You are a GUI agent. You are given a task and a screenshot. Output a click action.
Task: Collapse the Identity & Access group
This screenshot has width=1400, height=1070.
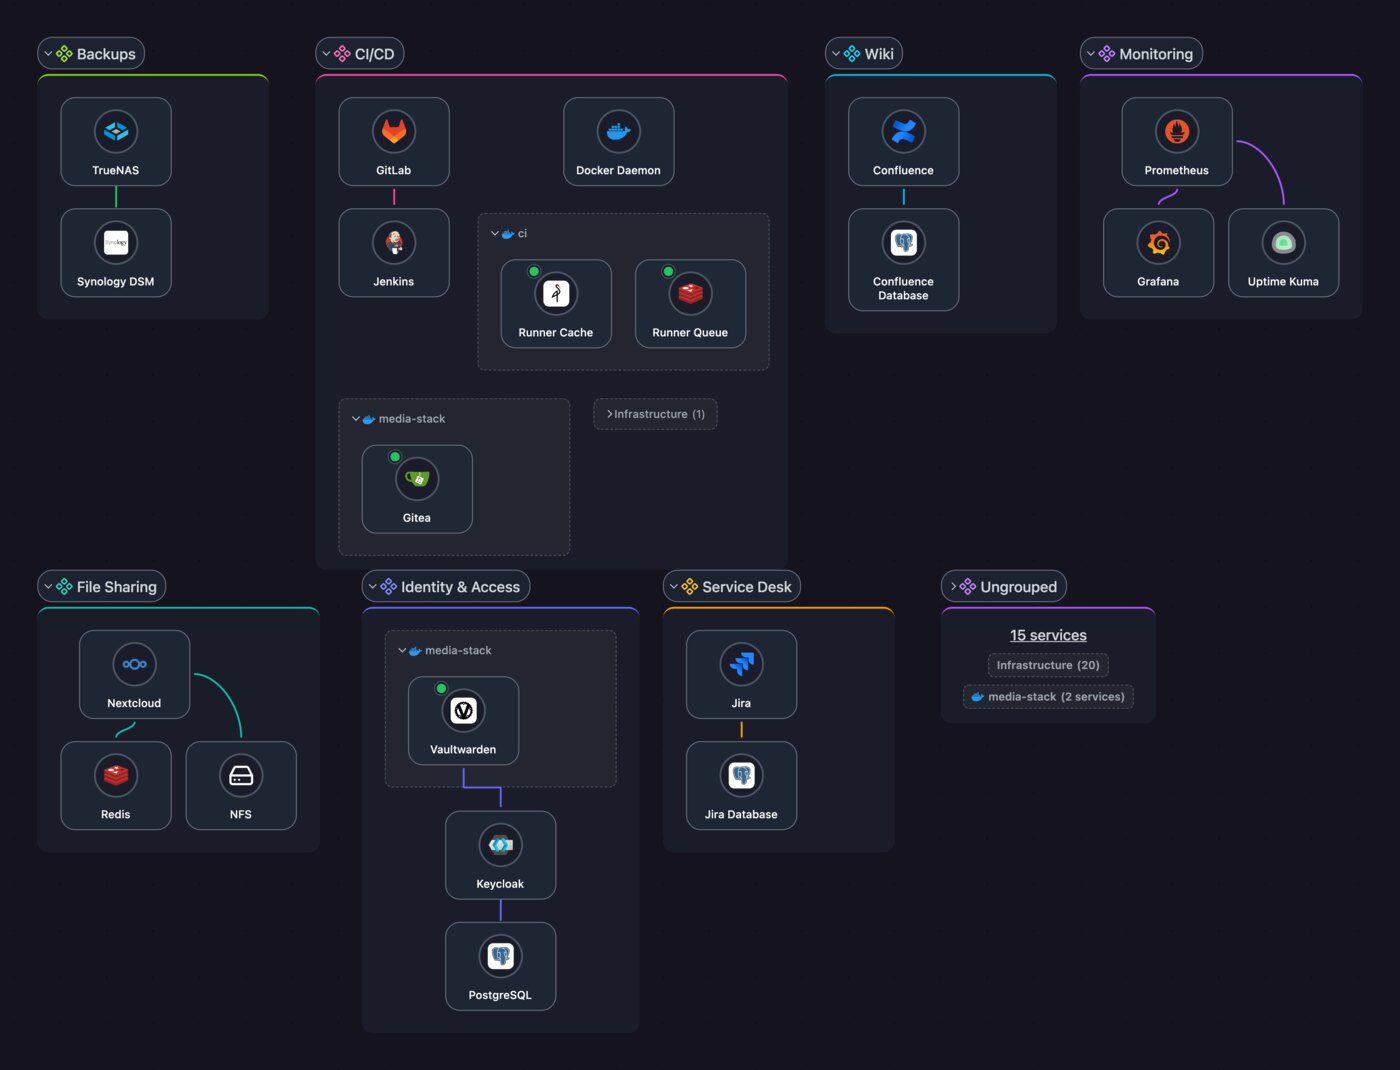pos(372,587)
